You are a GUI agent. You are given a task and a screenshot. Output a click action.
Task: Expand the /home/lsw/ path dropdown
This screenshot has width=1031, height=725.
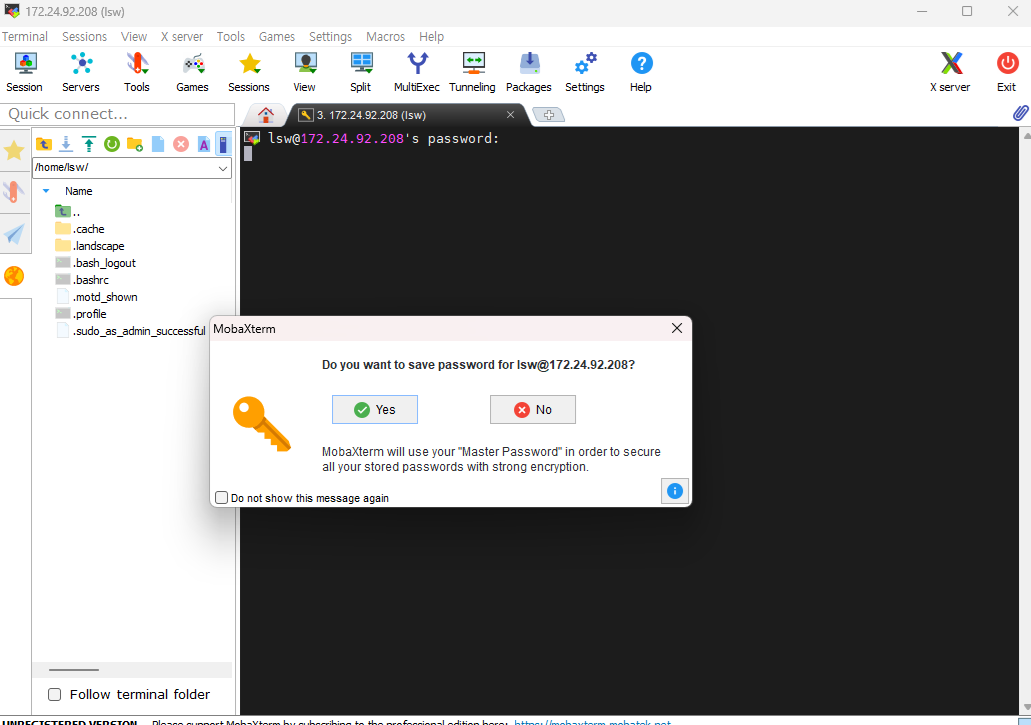(223, 168)
